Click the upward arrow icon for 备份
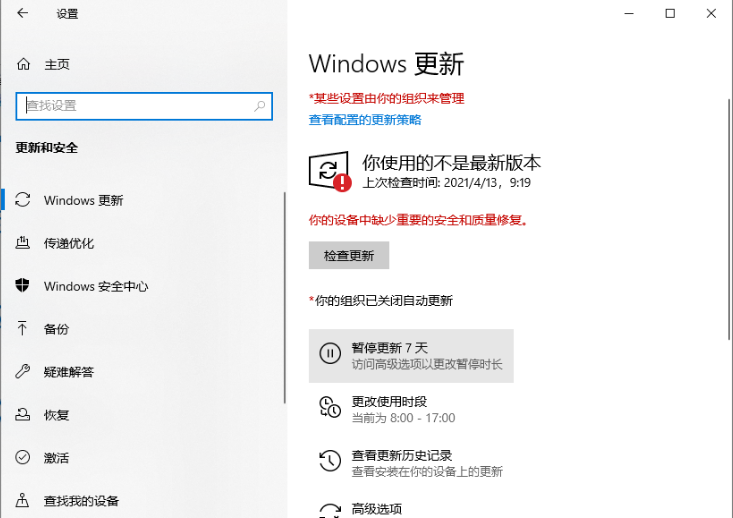The width and height of the screenshot is (733, 518). click(22, 328)
